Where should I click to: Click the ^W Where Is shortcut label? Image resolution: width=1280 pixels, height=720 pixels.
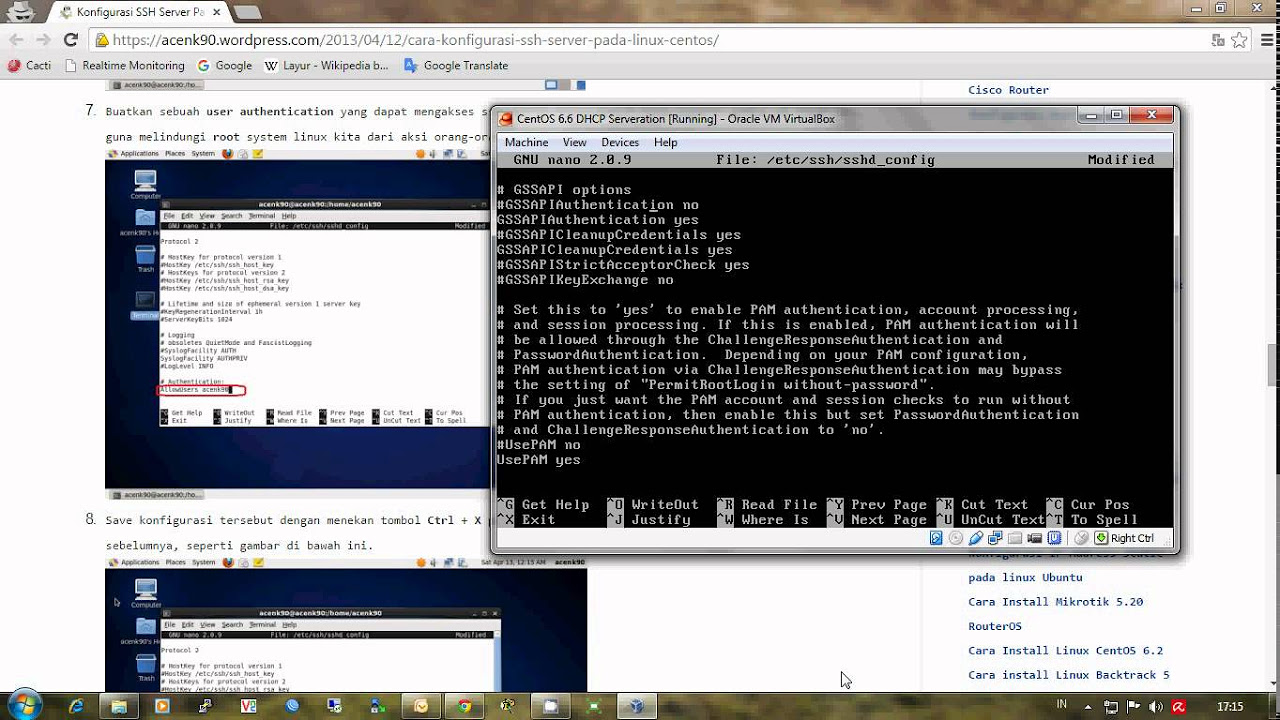pyautogui.click(x=763, y=520)
